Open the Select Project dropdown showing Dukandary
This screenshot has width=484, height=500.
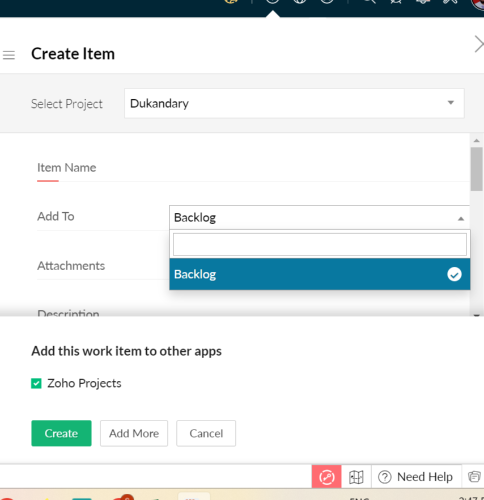294,103
